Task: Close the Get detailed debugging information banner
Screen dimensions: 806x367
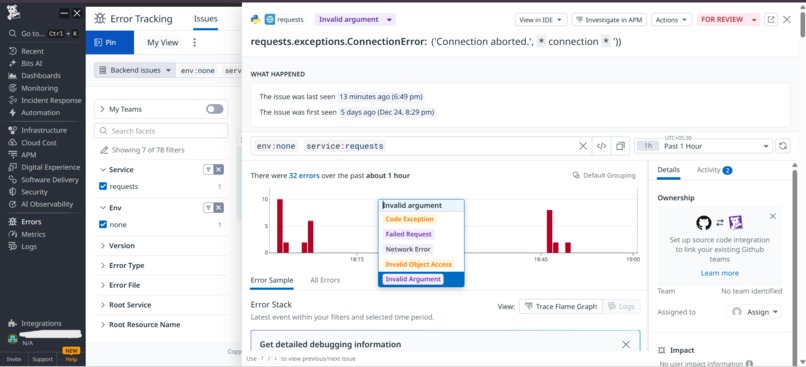Action: coord(626,344)
